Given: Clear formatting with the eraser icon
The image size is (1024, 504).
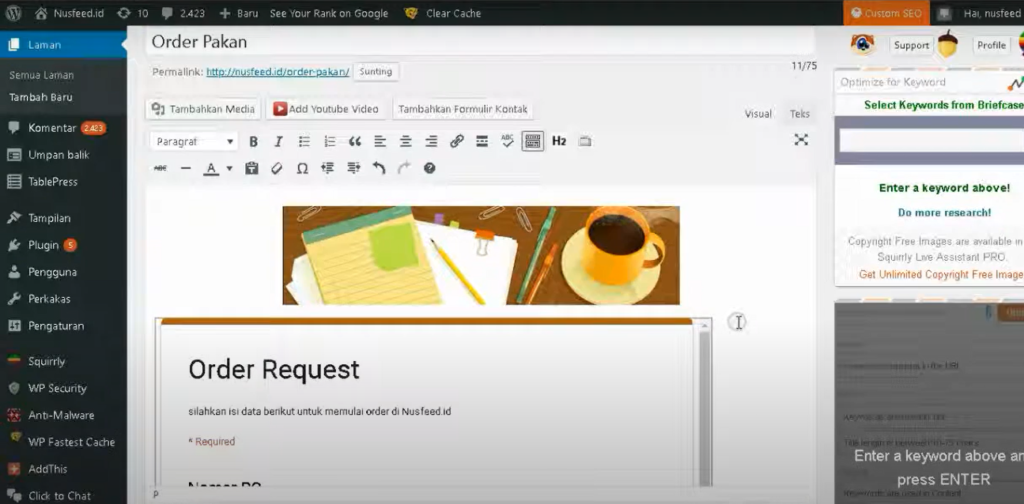Looking at the screenshot, I should [276, 168].
